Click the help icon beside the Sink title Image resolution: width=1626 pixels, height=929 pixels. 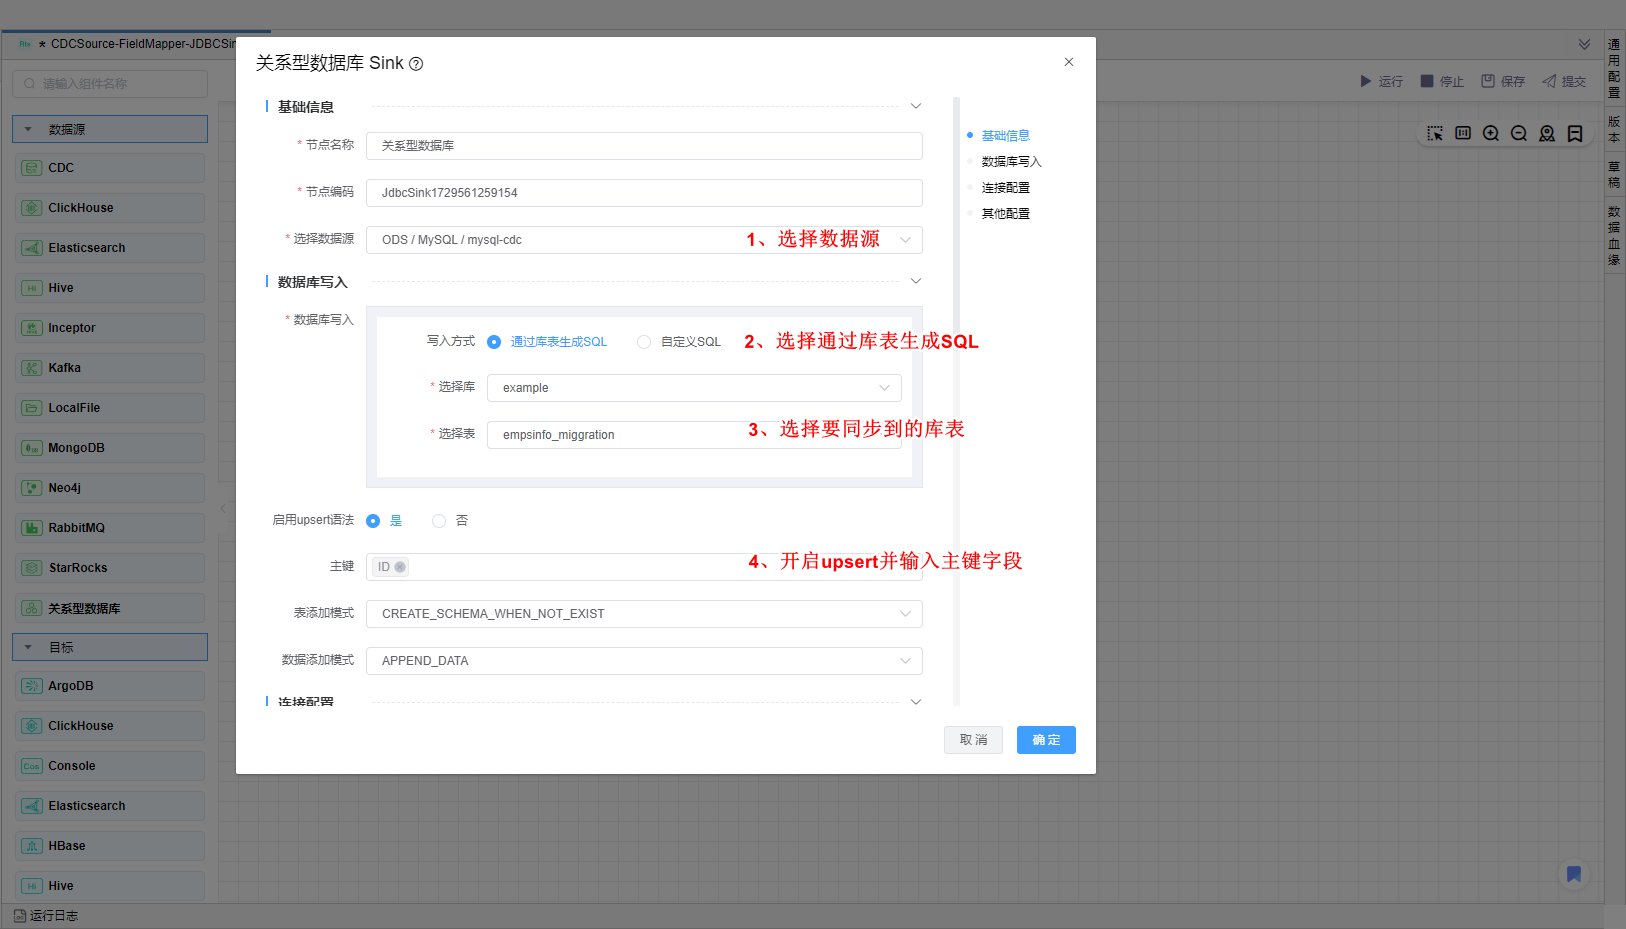pos(416,64)
